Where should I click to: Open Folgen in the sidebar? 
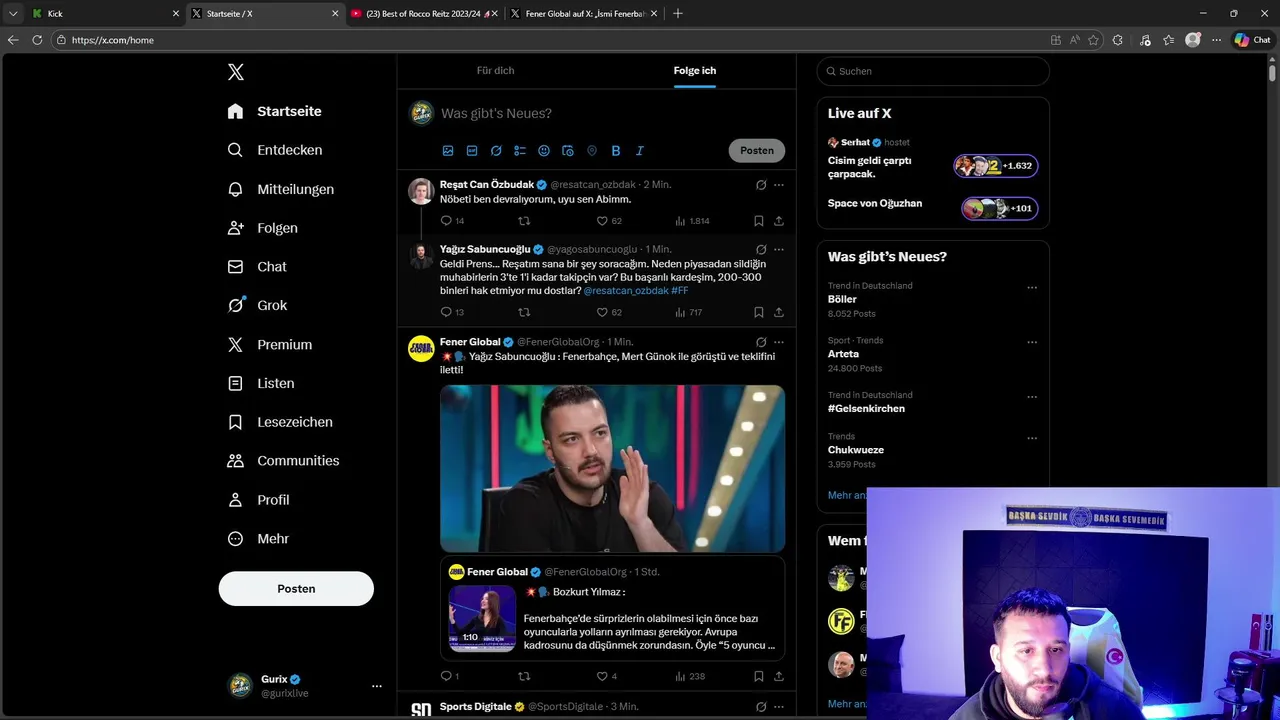262,228
